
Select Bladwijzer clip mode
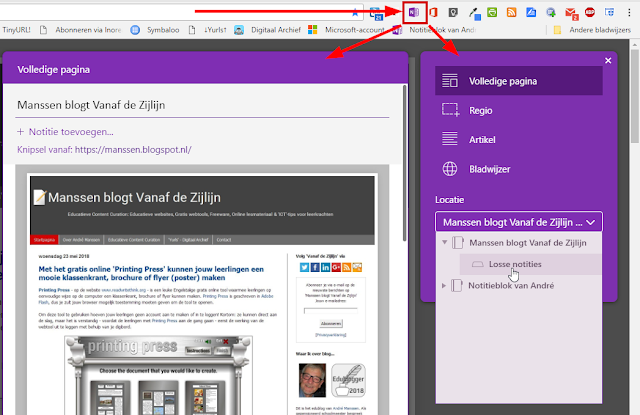coord(519,169)
